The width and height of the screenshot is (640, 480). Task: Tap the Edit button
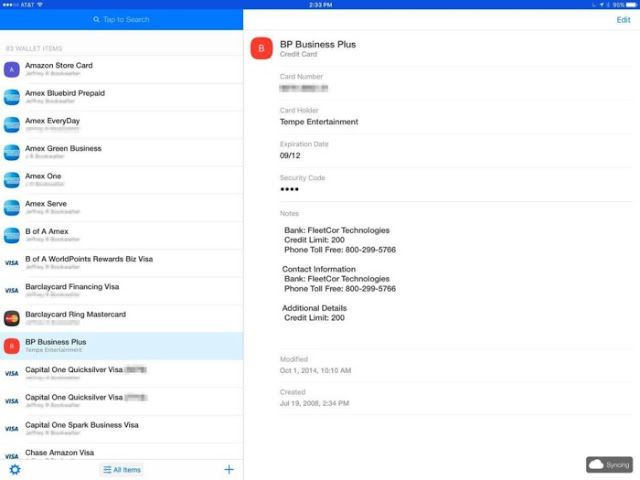(x=623, y=20)
